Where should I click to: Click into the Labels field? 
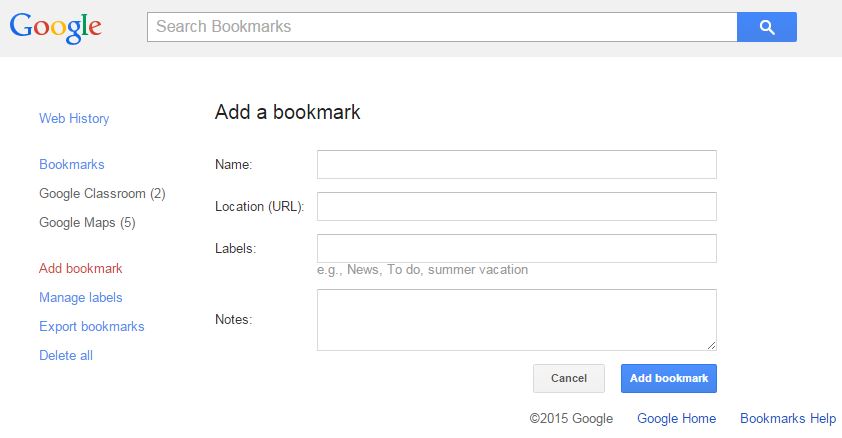(517, 248)
